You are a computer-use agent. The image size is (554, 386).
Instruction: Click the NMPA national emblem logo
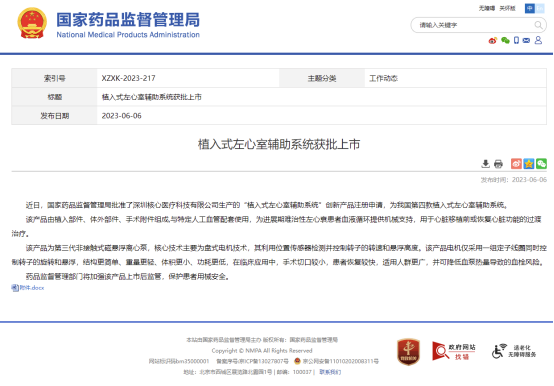click(x=32, y=23)
